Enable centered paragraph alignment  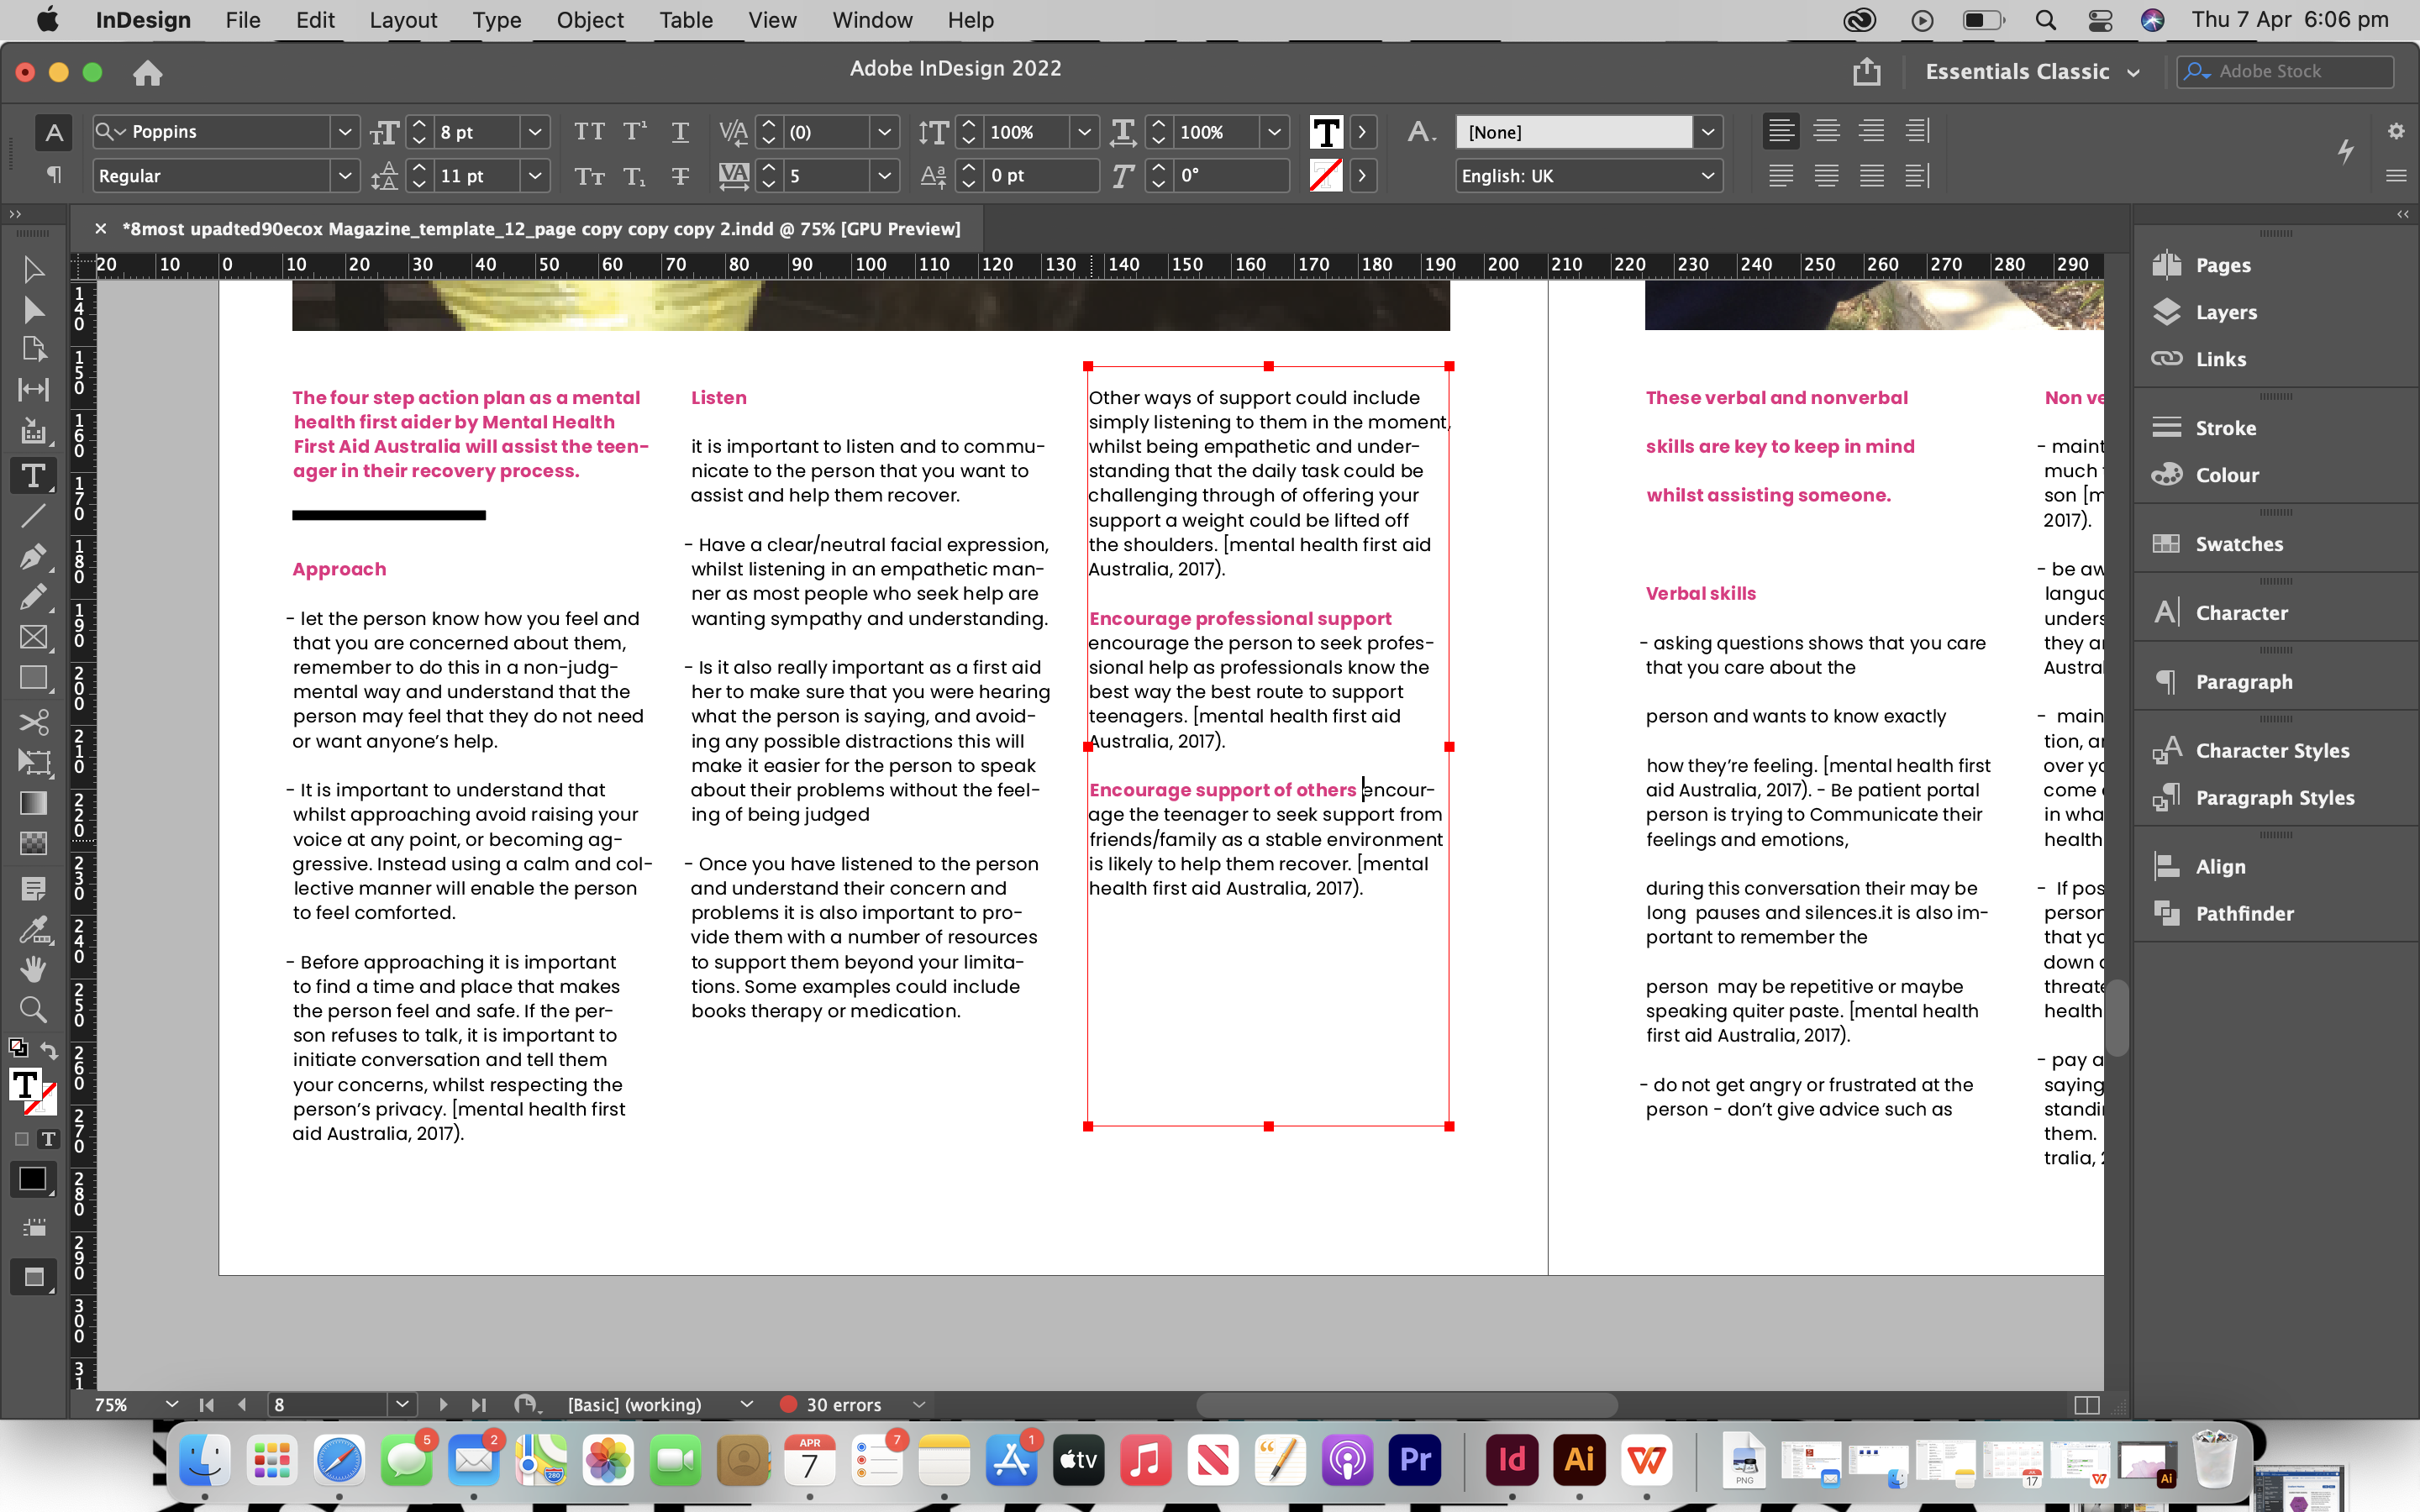1827,131
